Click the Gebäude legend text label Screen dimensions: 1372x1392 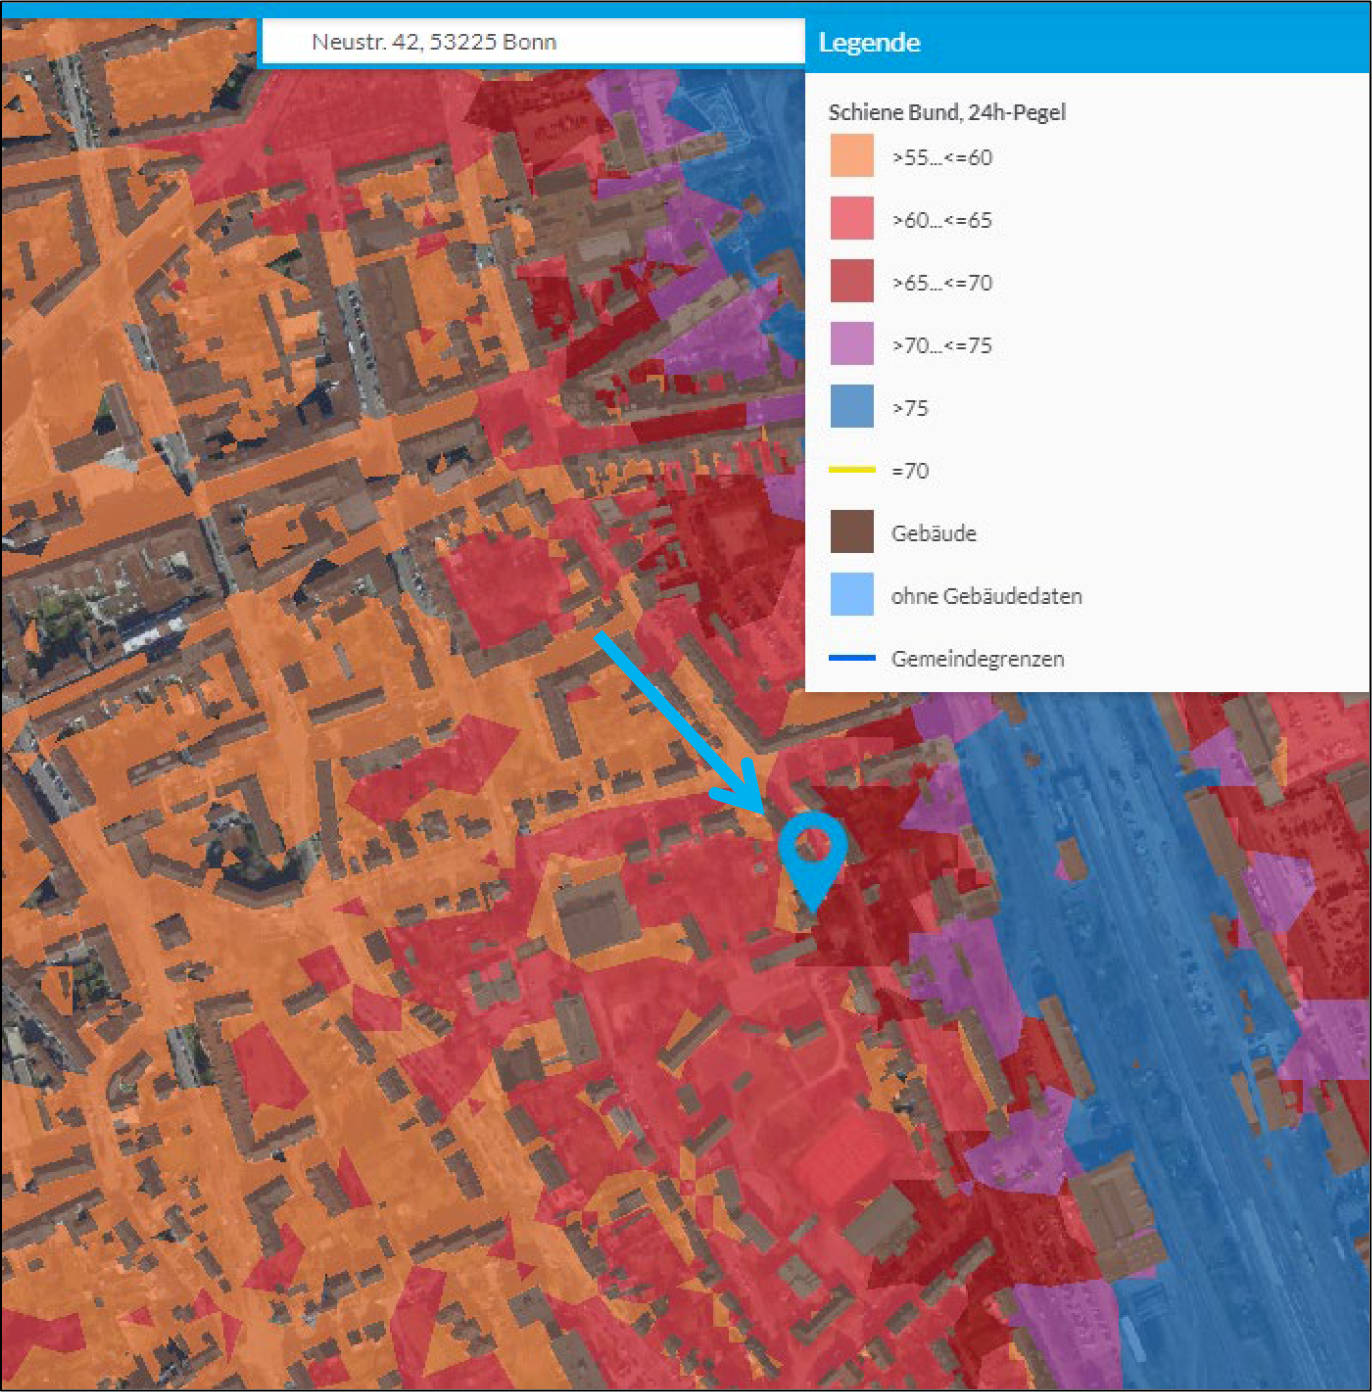coord(933,533)
